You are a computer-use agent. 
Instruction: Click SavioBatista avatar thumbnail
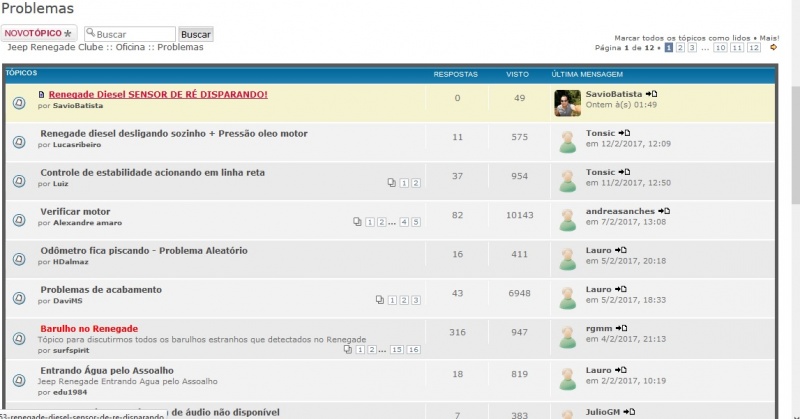tap(567, 103)
